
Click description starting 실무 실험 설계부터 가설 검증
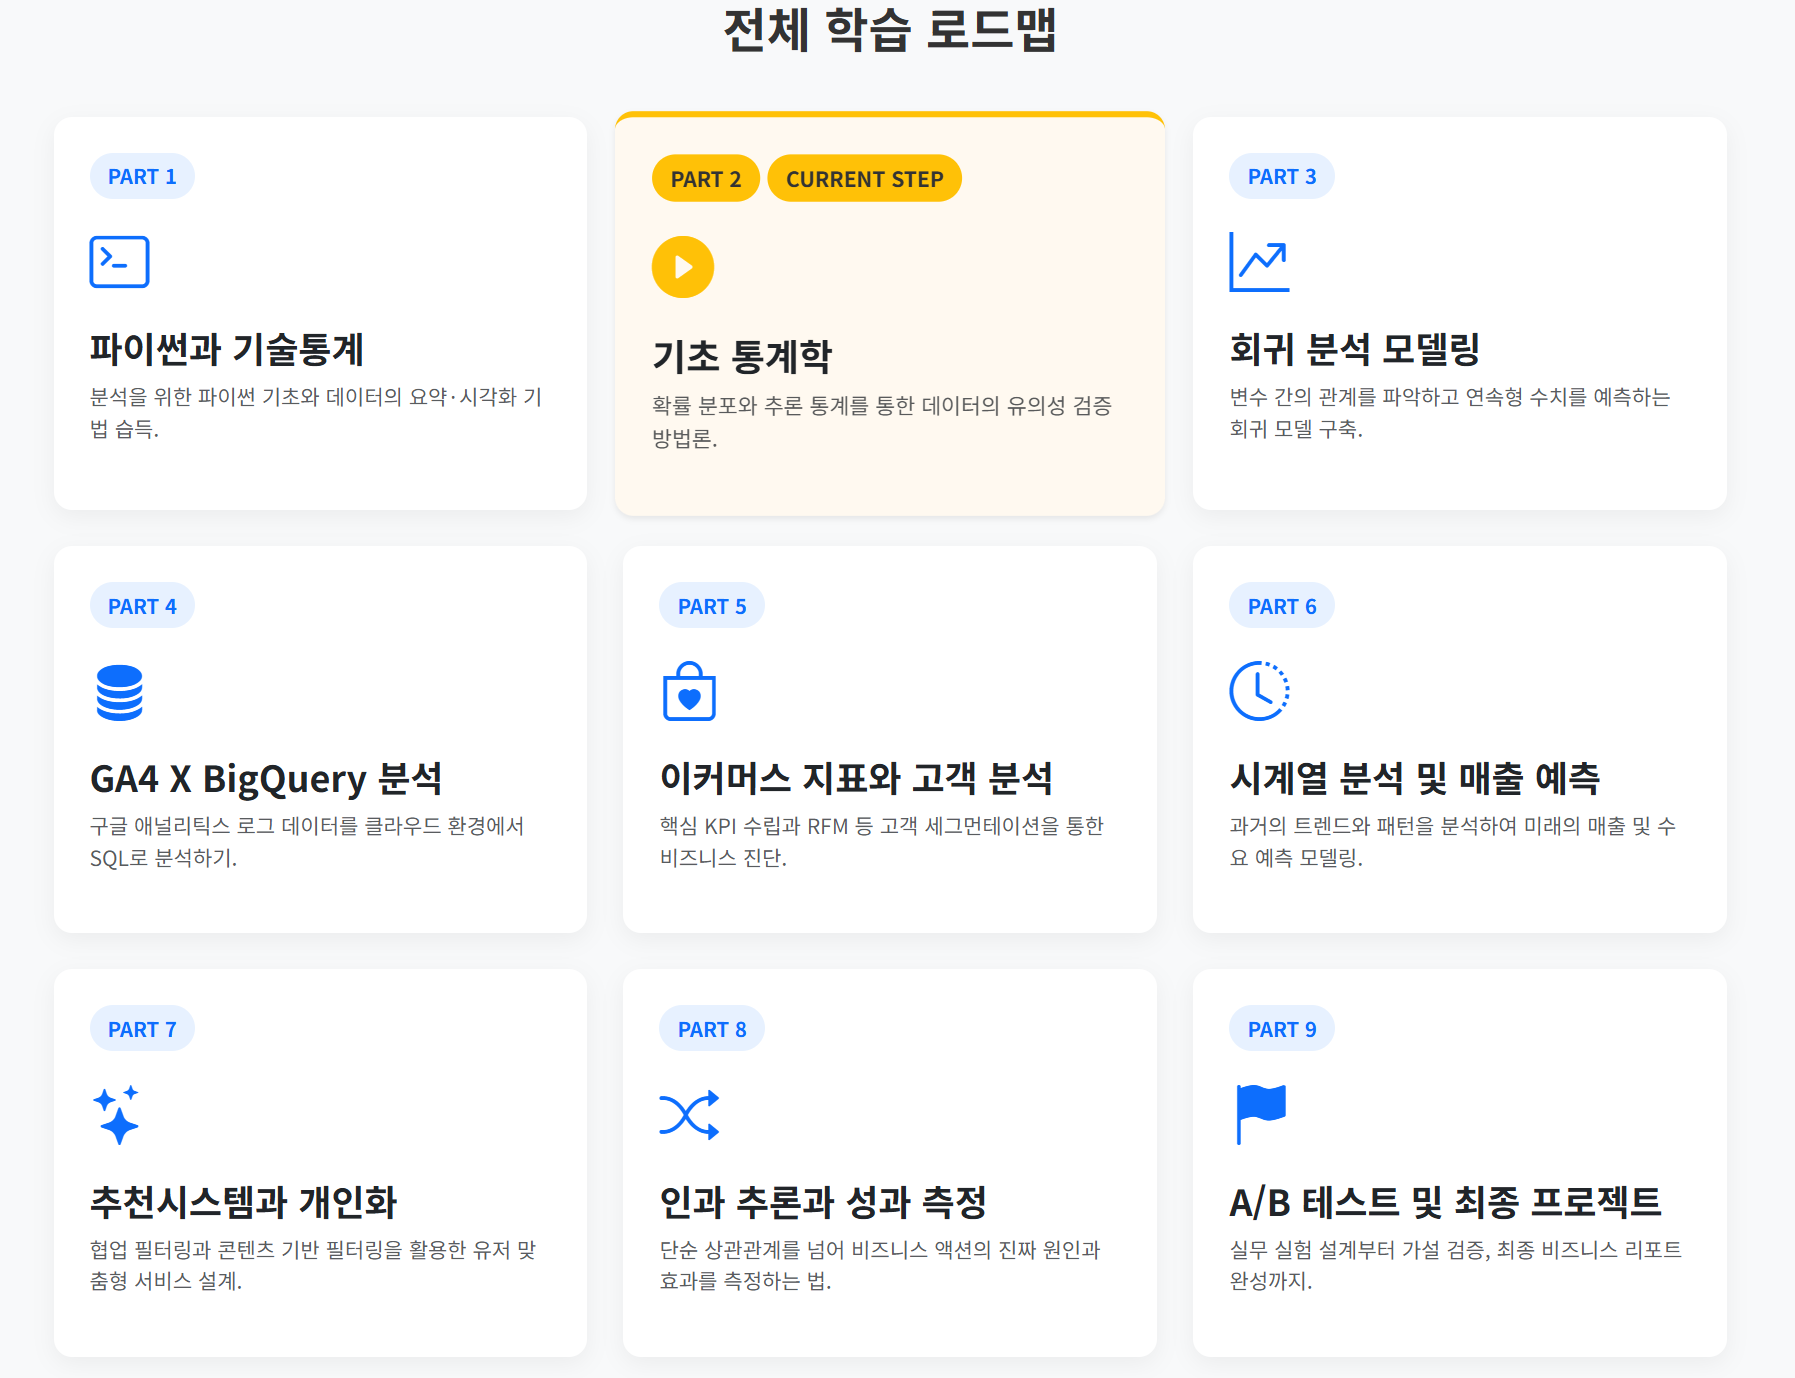coord(1456,1265)
